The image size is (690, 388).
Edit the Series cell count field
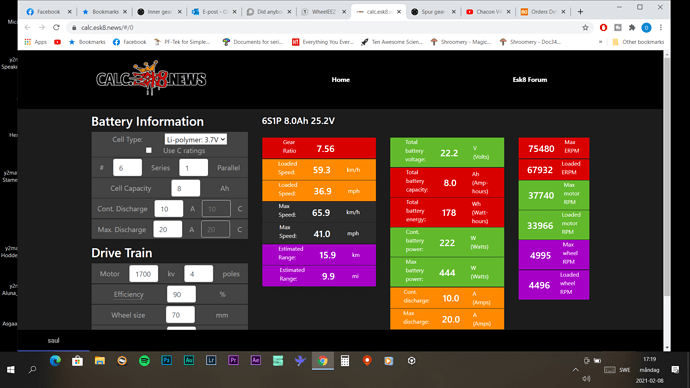127,168
